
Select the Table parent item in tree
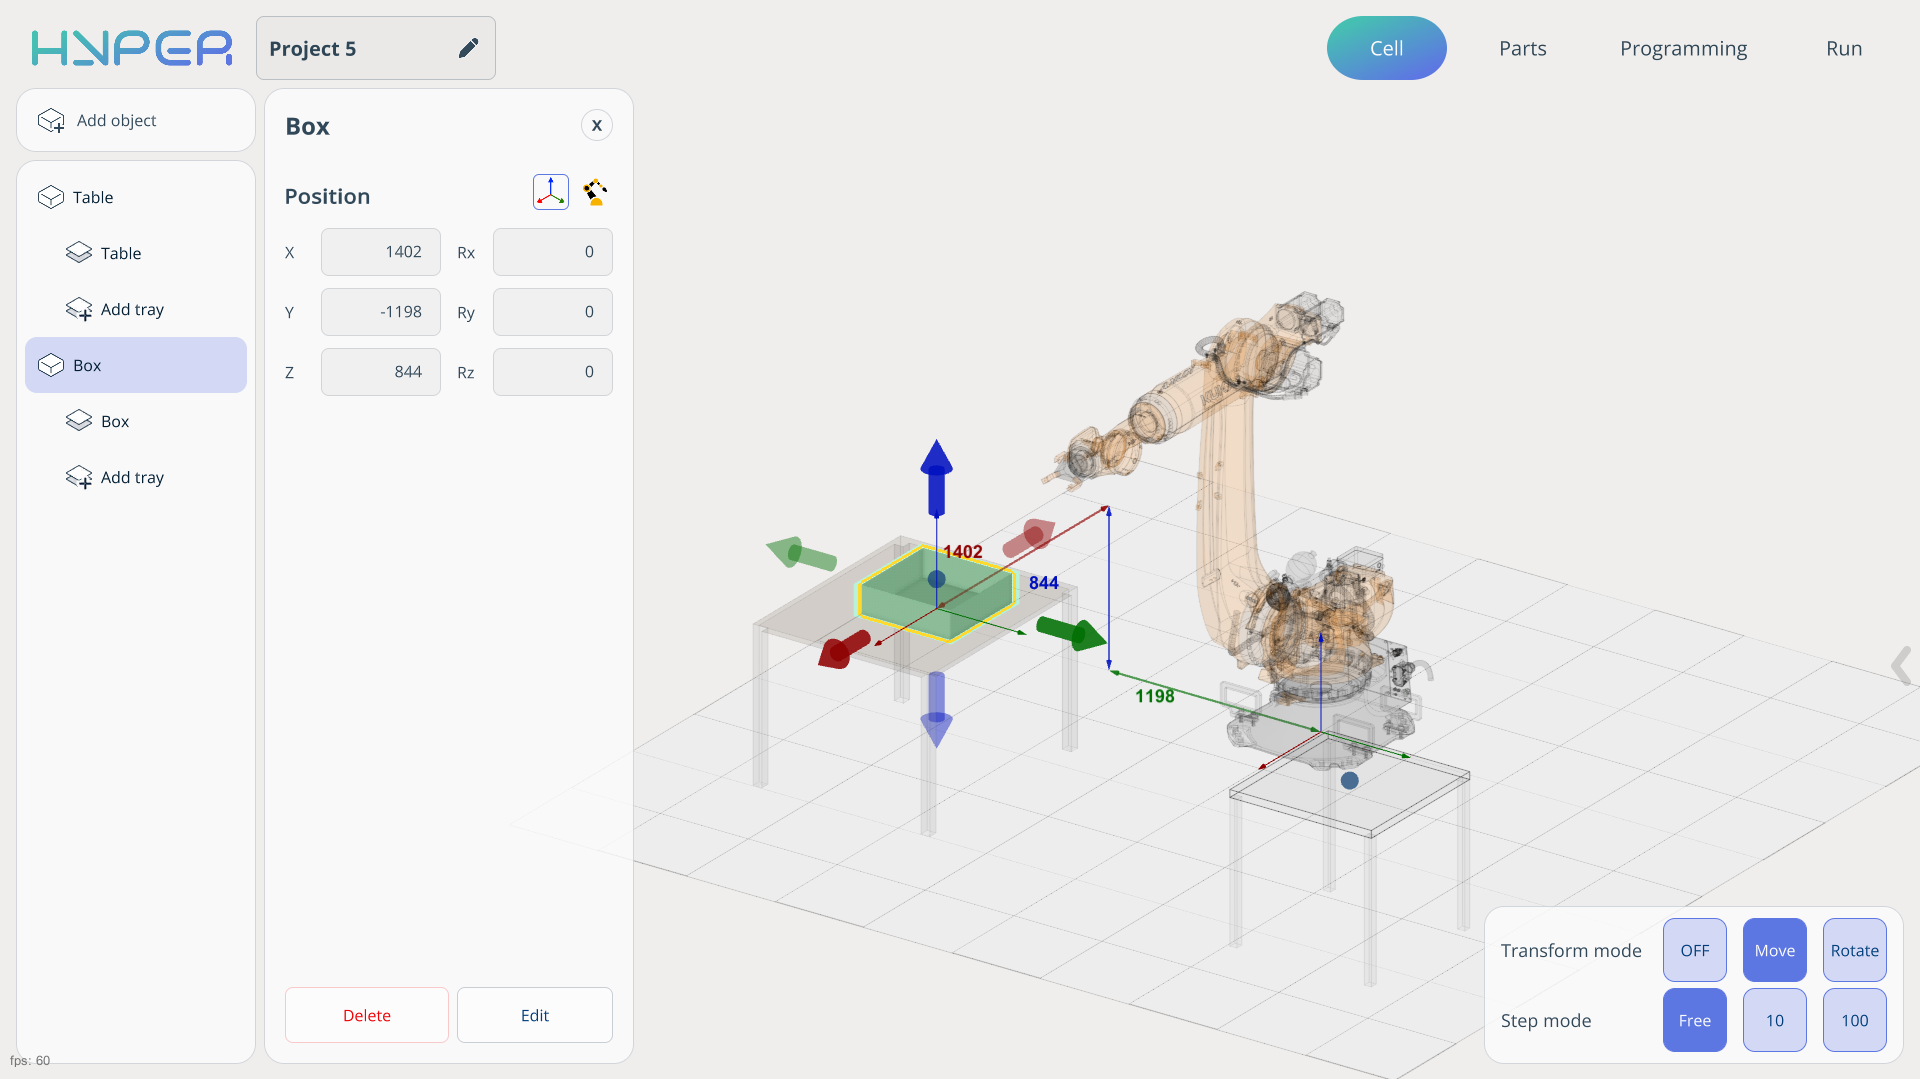pyautogui.click(x=93, y=197)
